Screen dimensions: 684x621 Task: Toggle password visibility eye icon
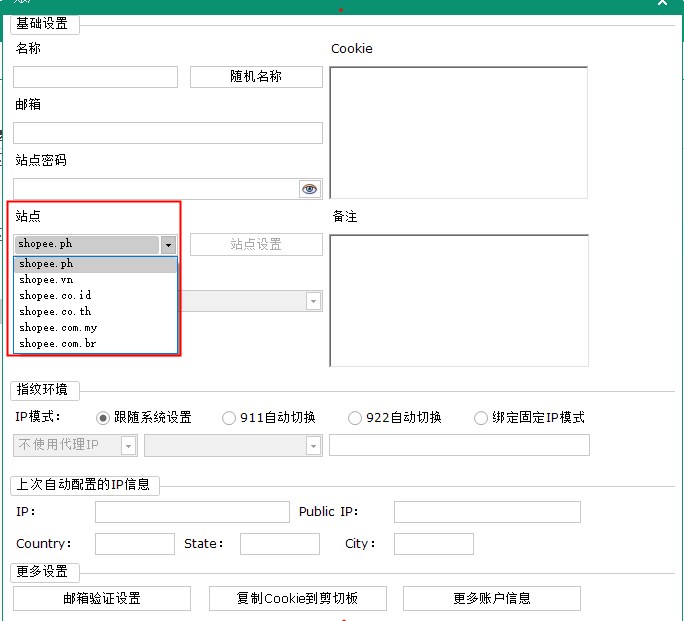pos(310,189)
